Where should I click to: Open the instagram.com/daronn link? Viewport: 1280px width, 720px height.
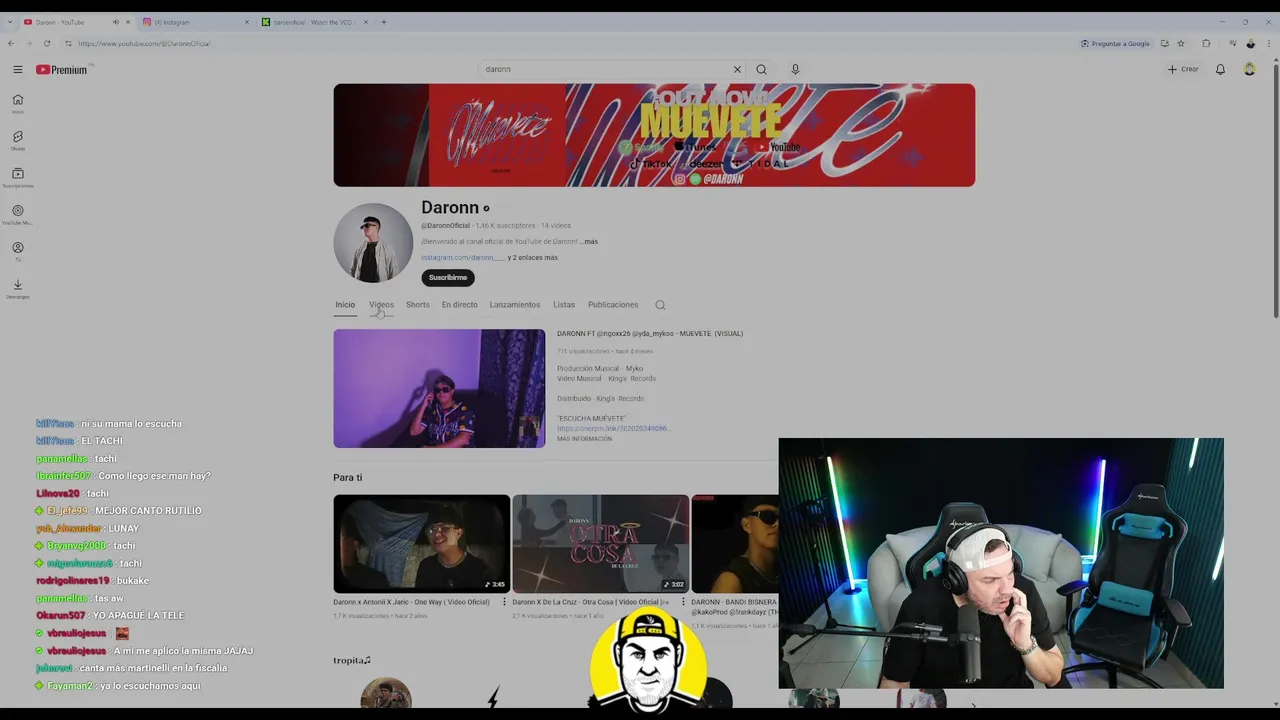click(462, 258)
